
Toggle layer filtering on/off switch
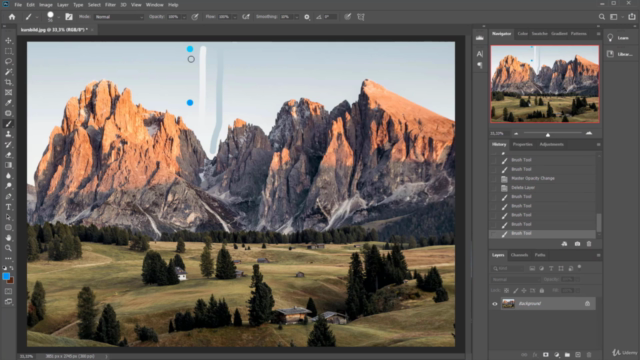click(x=580, y=267)
